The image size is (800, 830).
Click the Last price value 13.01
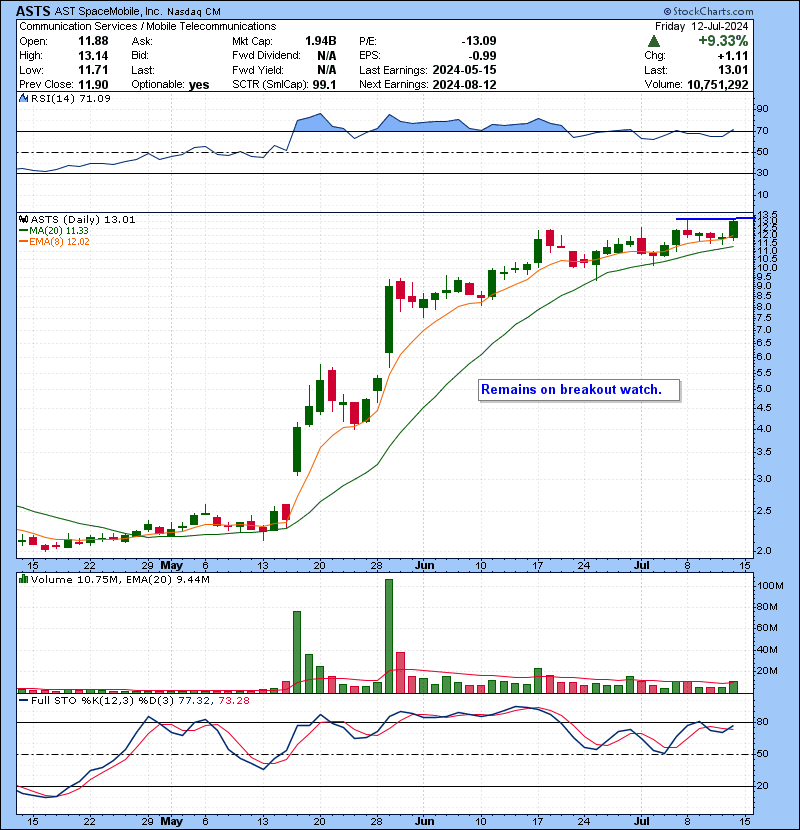click(733, 70)
